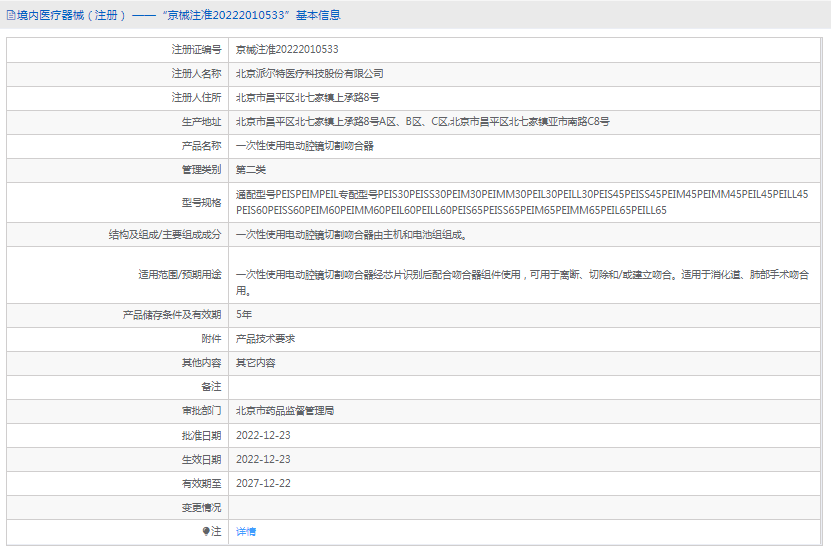Select effective date 2022-12-23 in 生效日期 row
The height and width of the screenshot is (554, 831).
click(x=263, y=459)
